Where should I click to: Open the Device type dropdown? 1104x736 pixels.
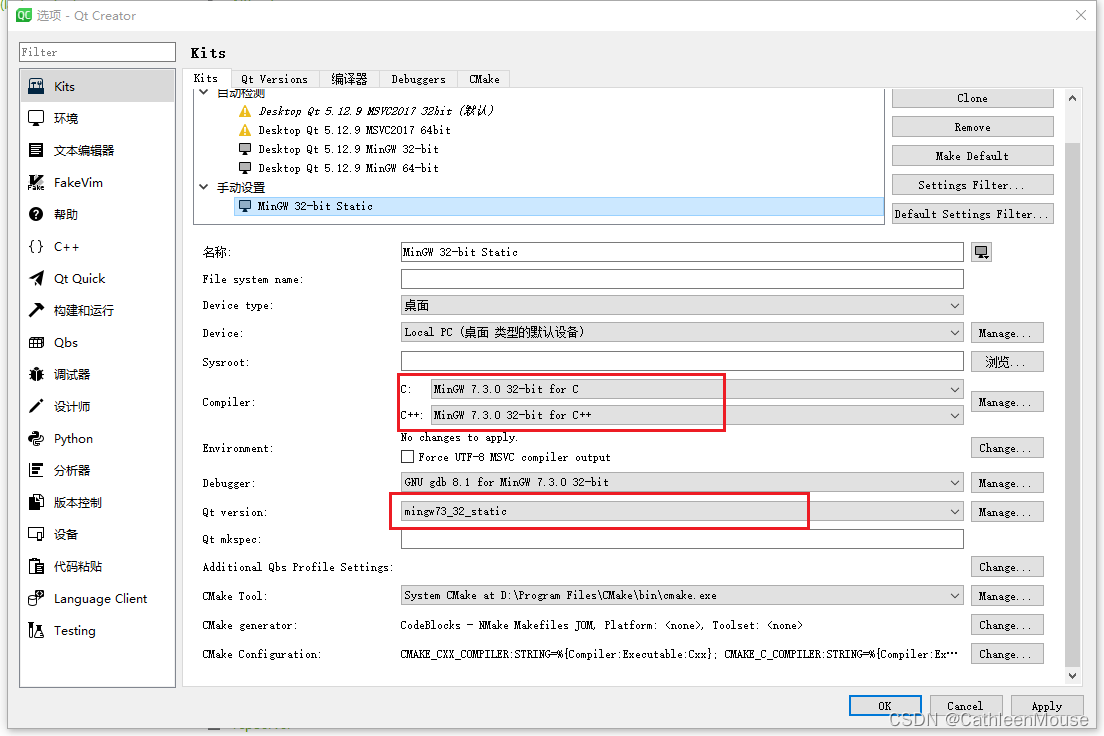click(x=682, y=306)
